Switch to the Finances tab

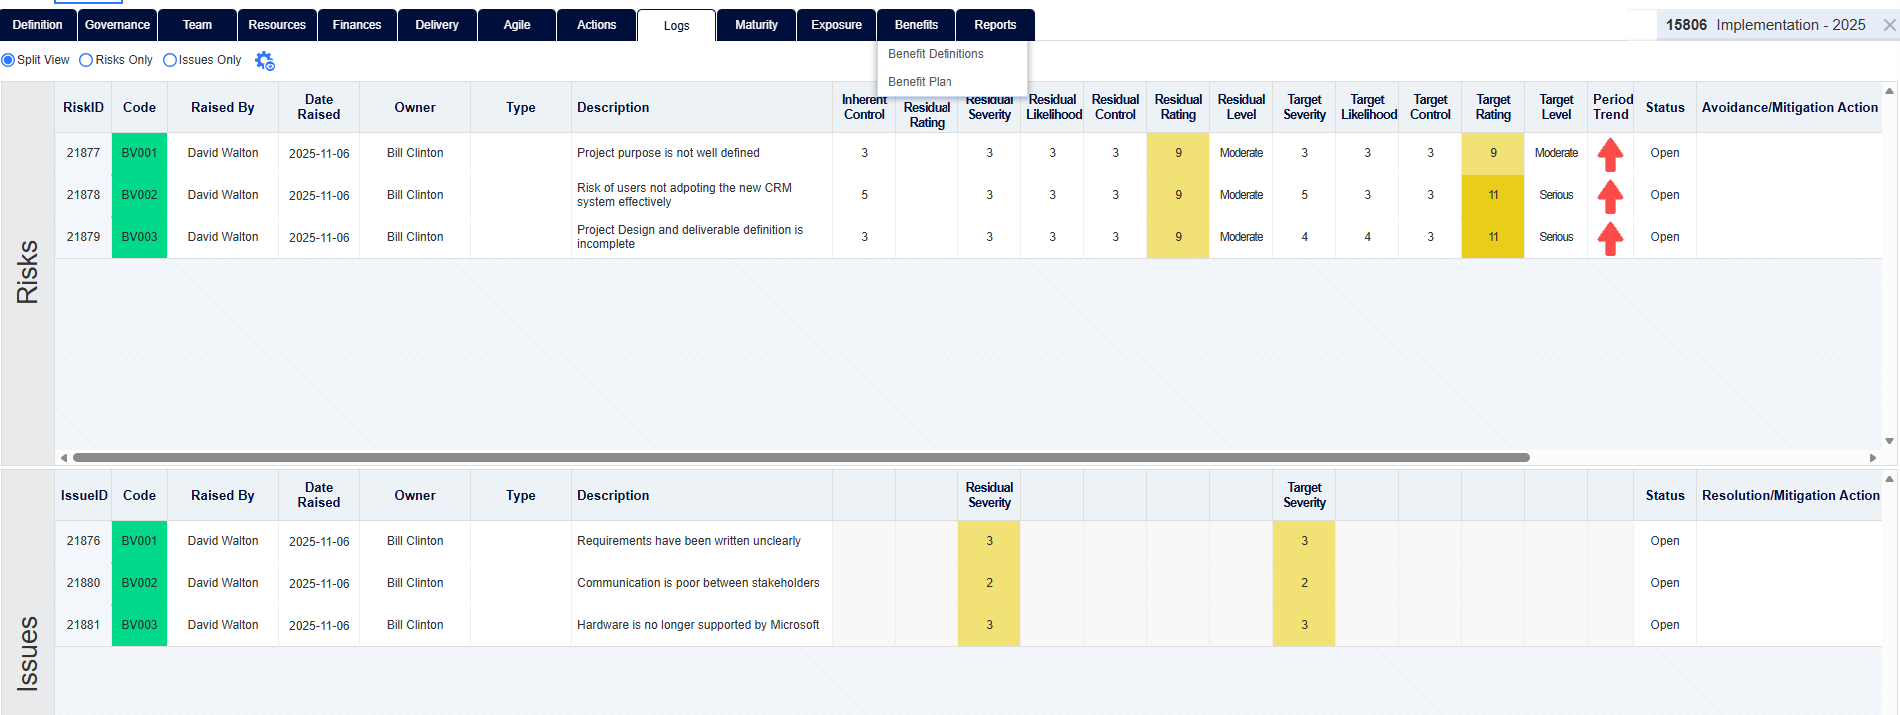click(x=357, y=25)
